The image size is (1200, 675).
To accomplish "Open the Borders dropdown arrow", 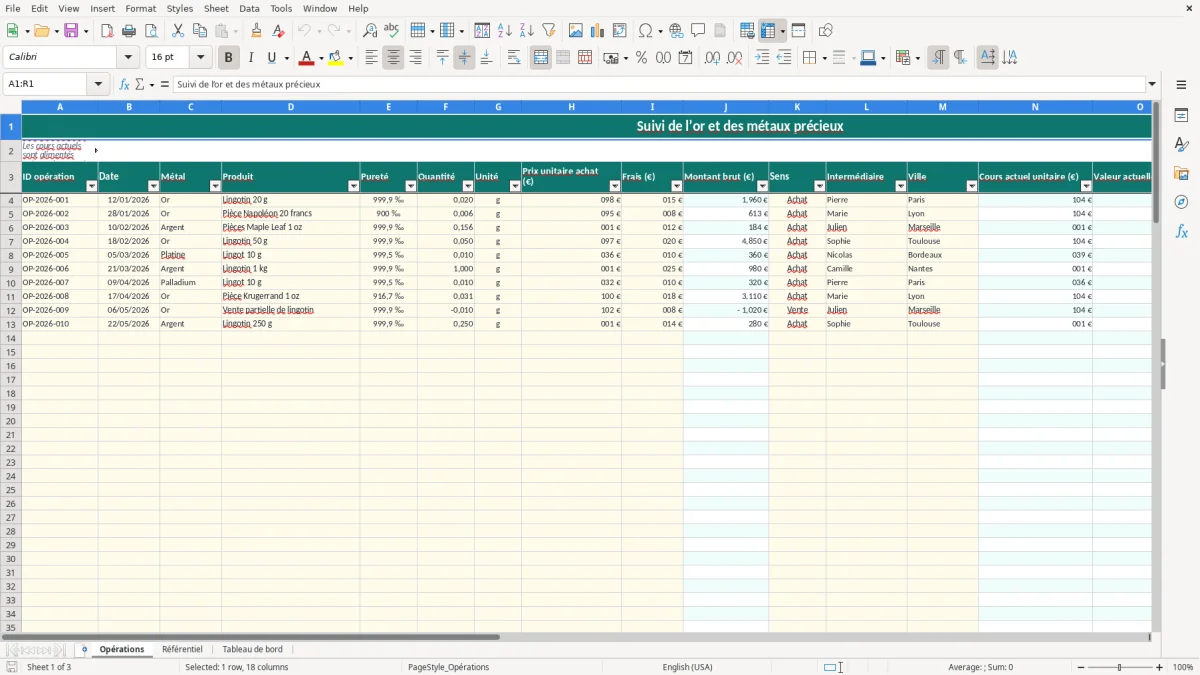I will [824, 58].
